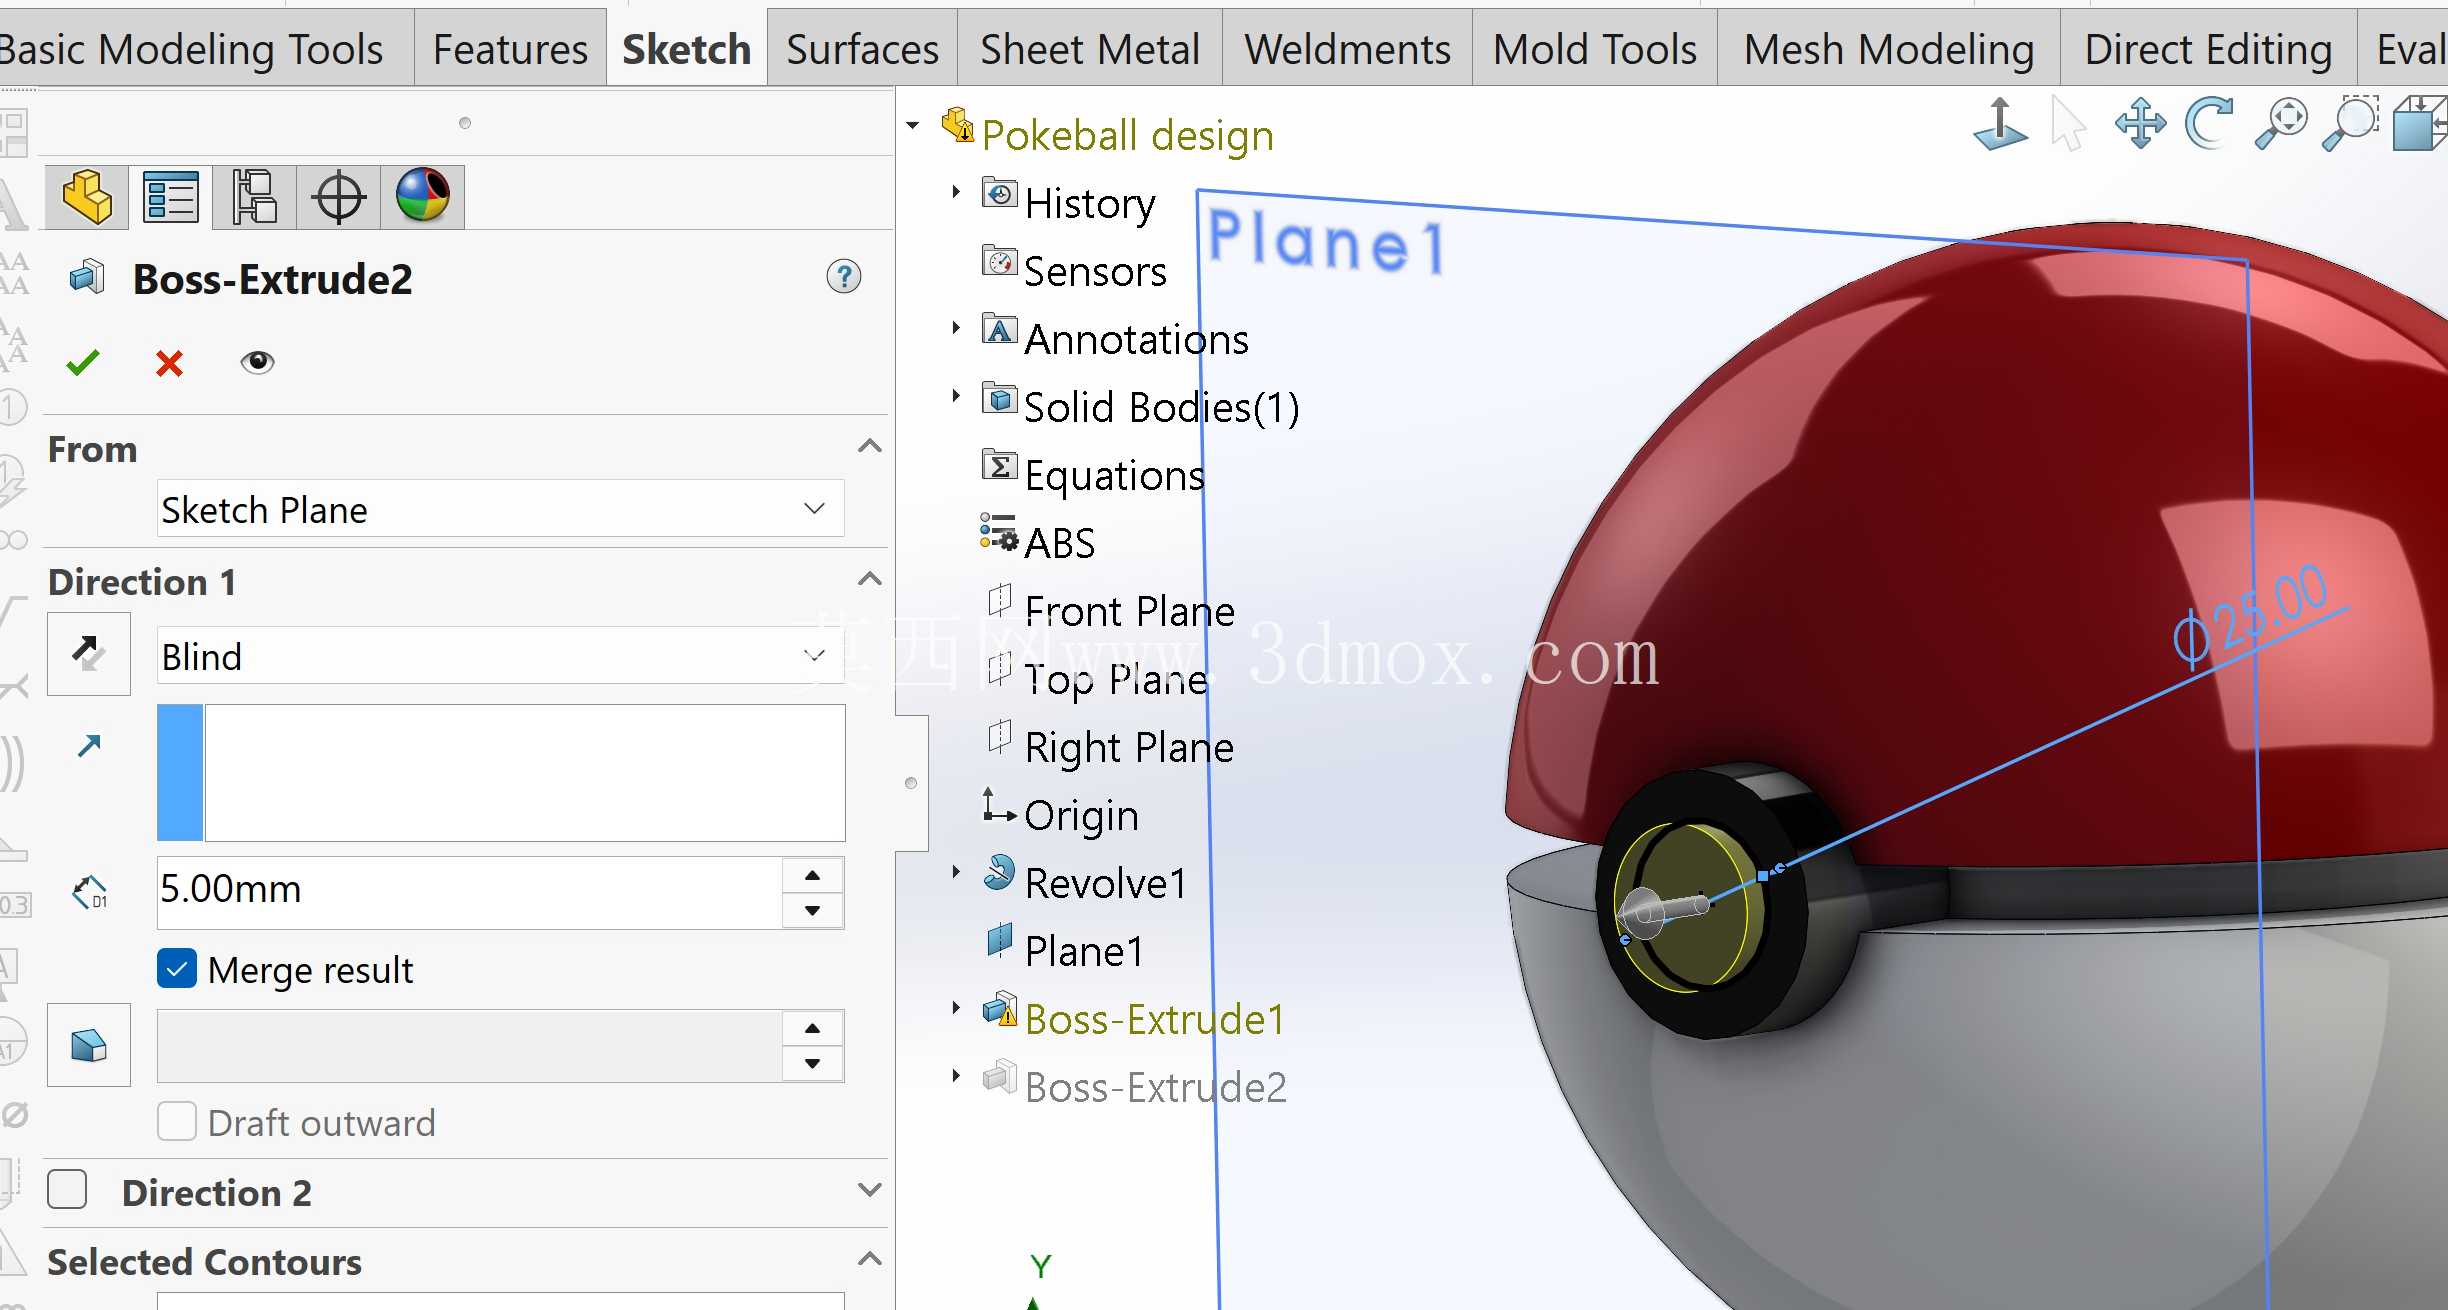Viewport: 2448px width, 1310px height.
Task: Uncheck the Merge result checkbox
Action: pyautogui.click(x=177, y=969)
